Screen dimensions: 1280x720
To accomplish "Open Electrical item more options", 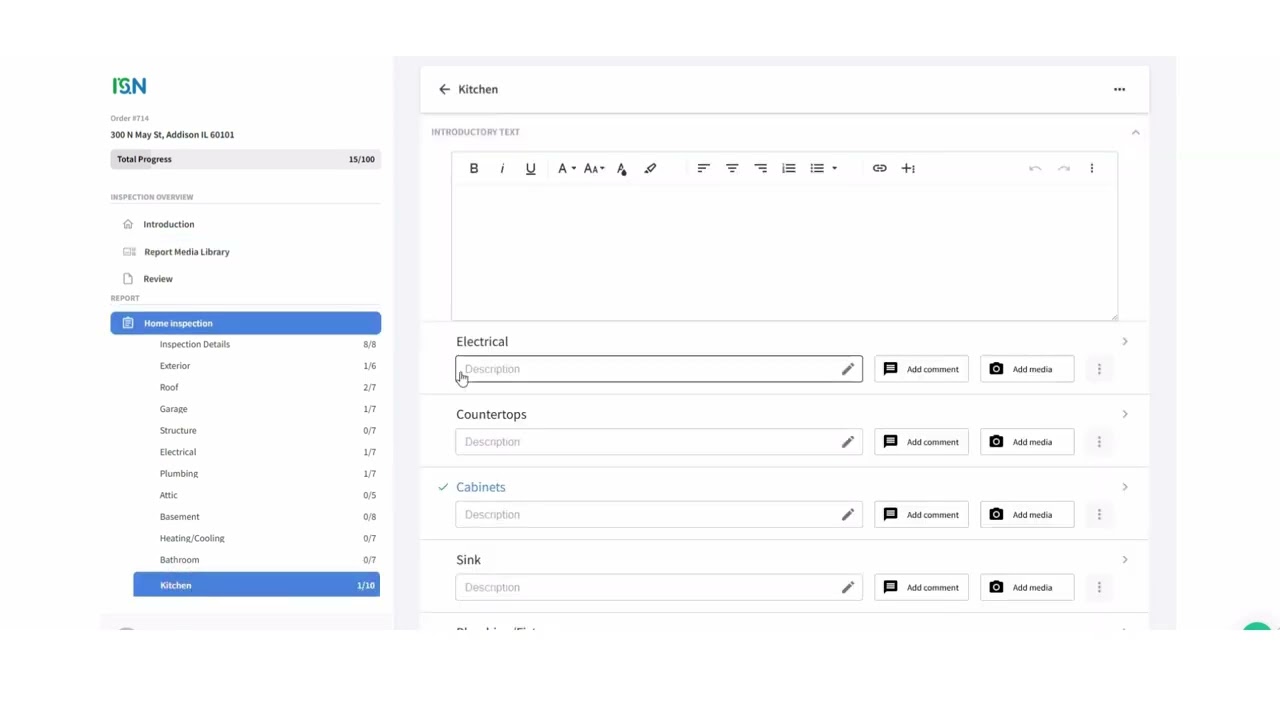I will click(x=1099, y=369).
